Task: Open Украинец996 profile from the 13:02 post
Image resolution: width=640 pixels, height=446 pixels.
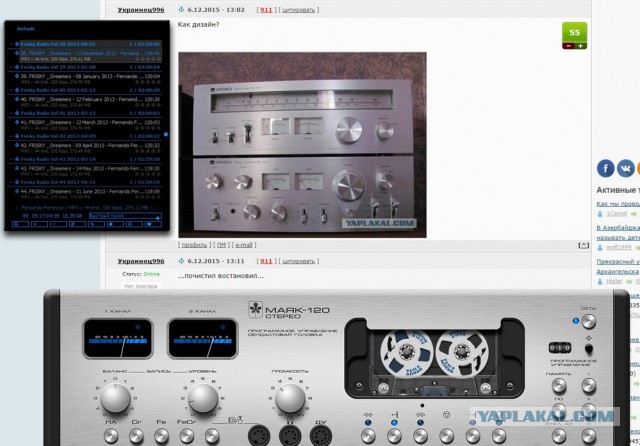Action: pyautogui.click(x=141, y=9)
